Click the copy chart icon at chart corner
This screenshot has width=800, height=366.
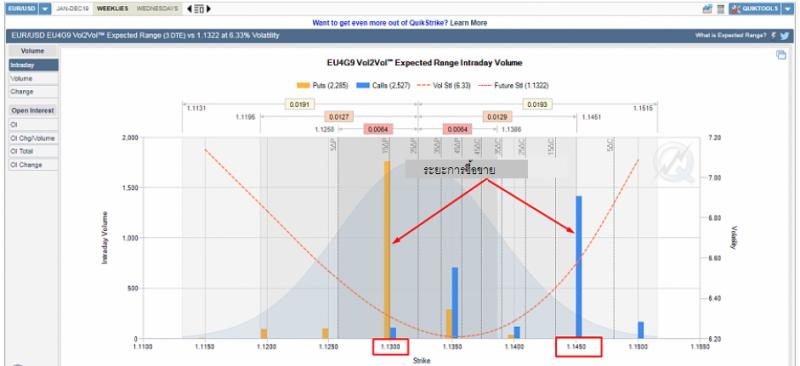pos(781,55)
